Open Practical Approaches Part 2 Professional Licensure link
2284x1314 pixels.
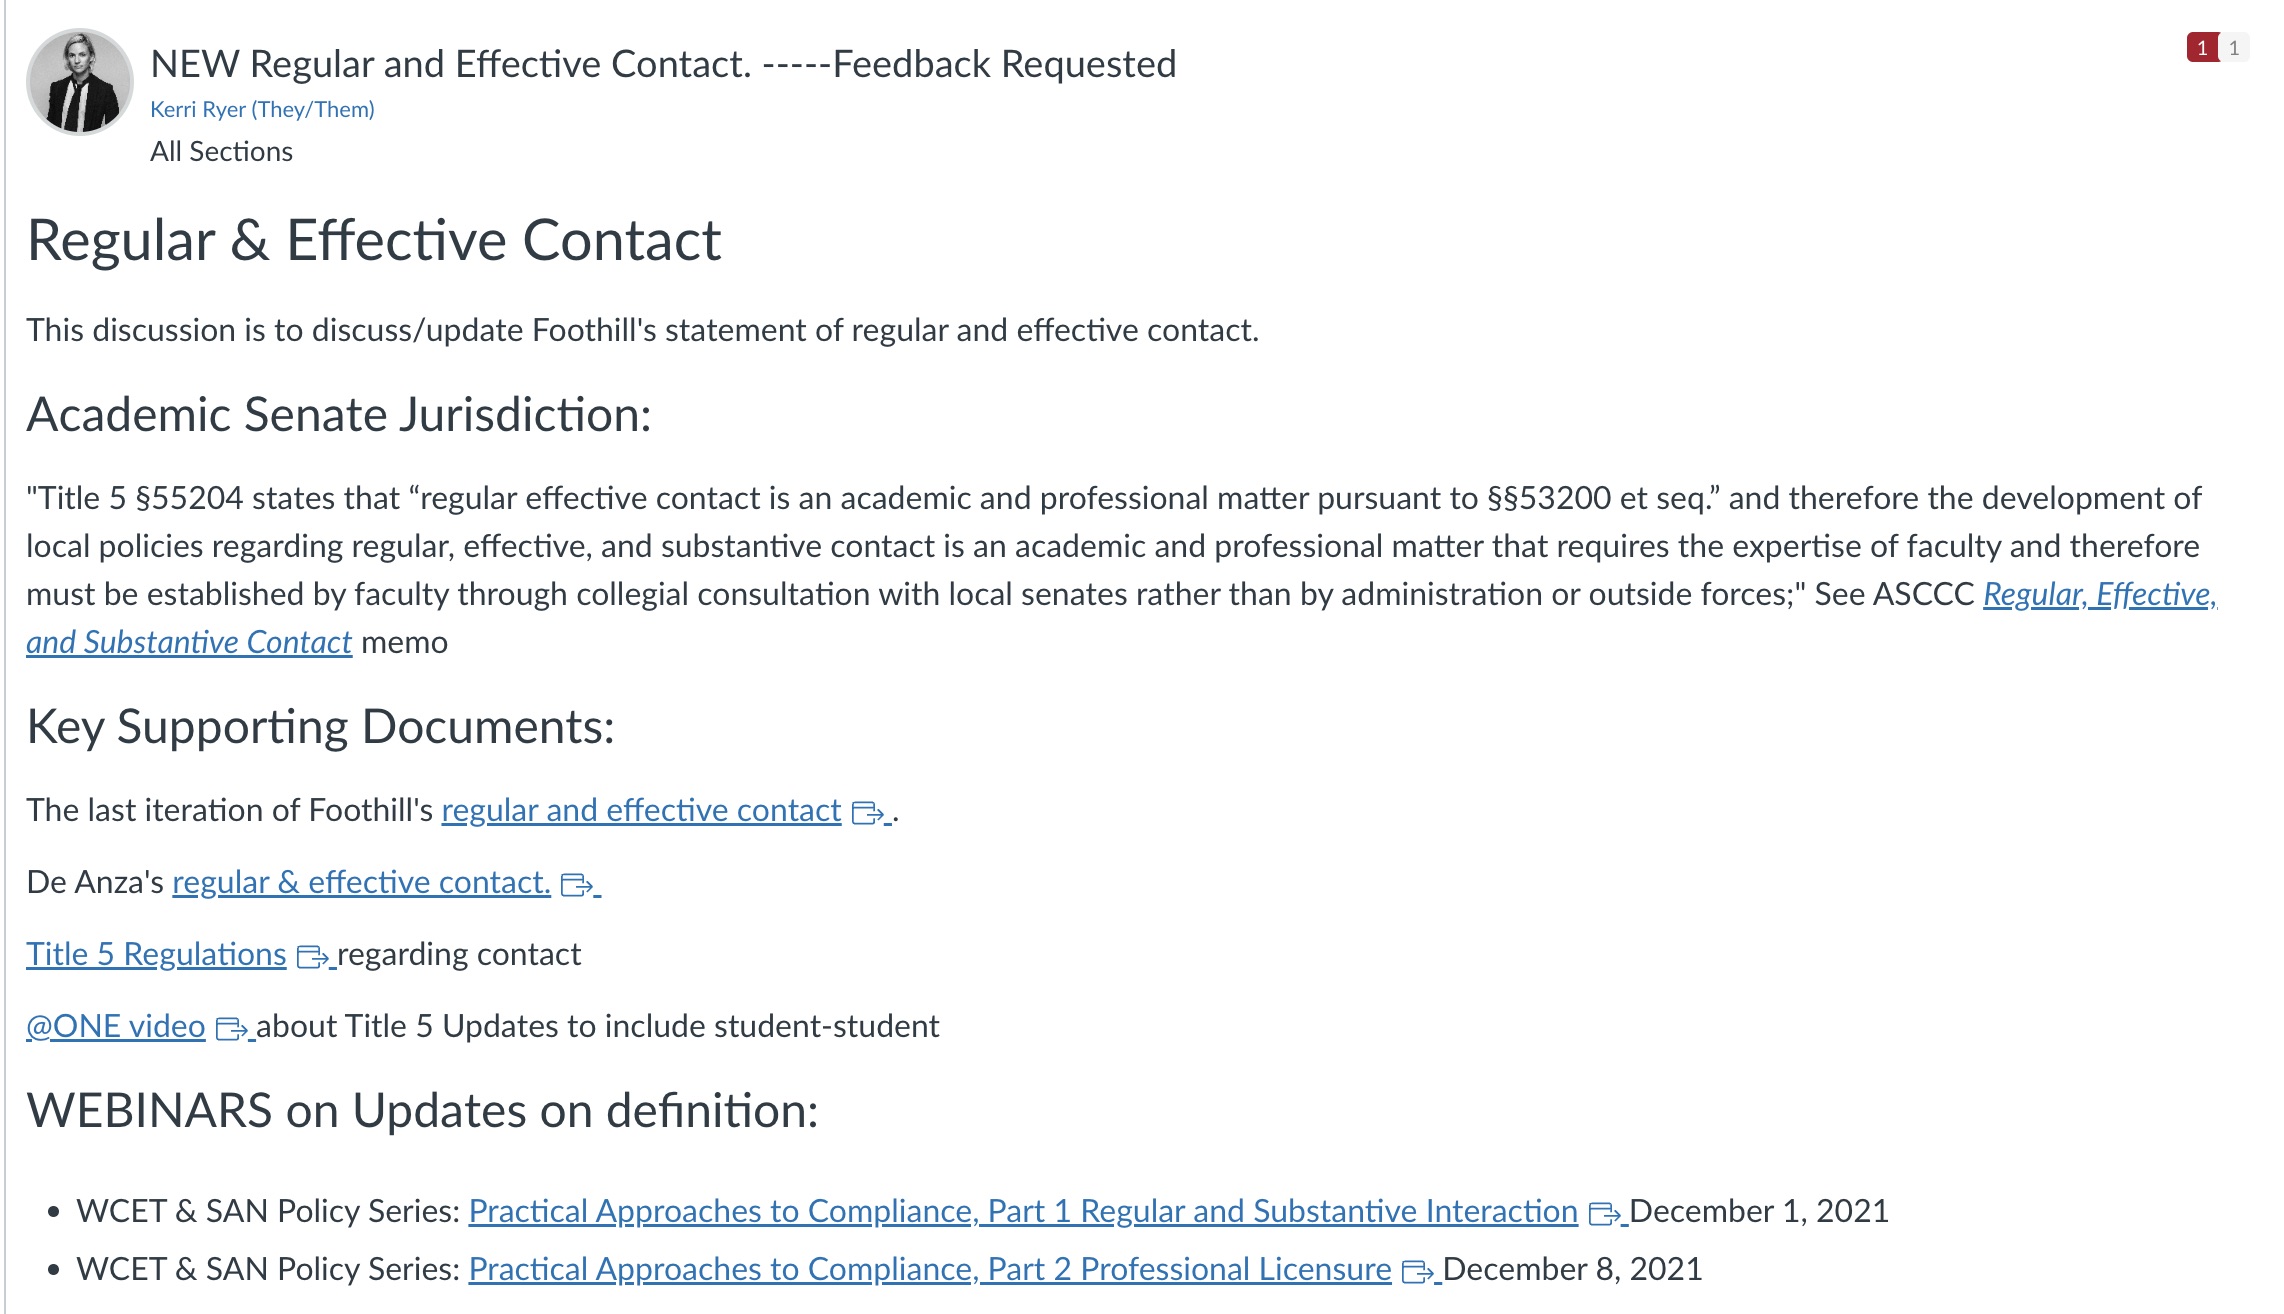(x=929, y=1269)
